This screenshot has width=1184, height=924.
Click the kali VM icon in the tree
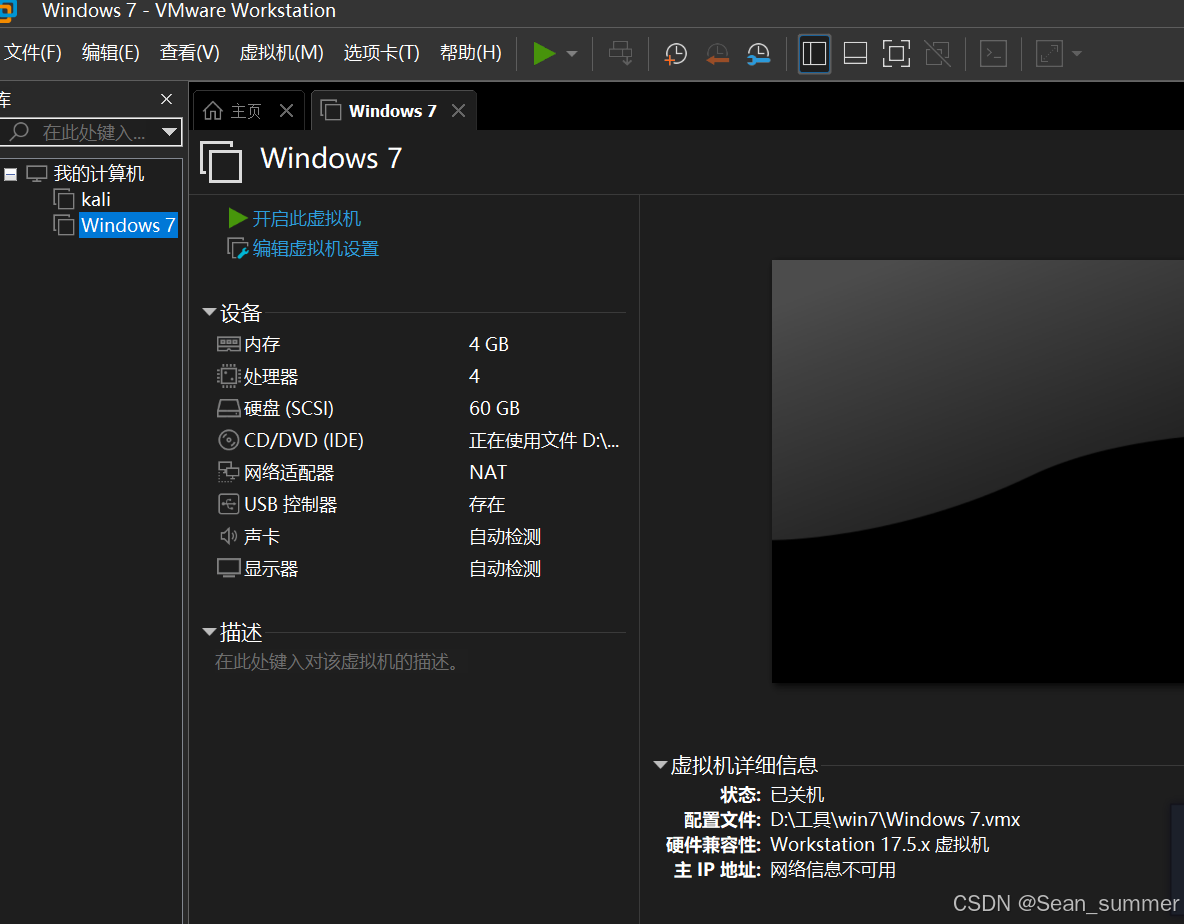(64, 199)
